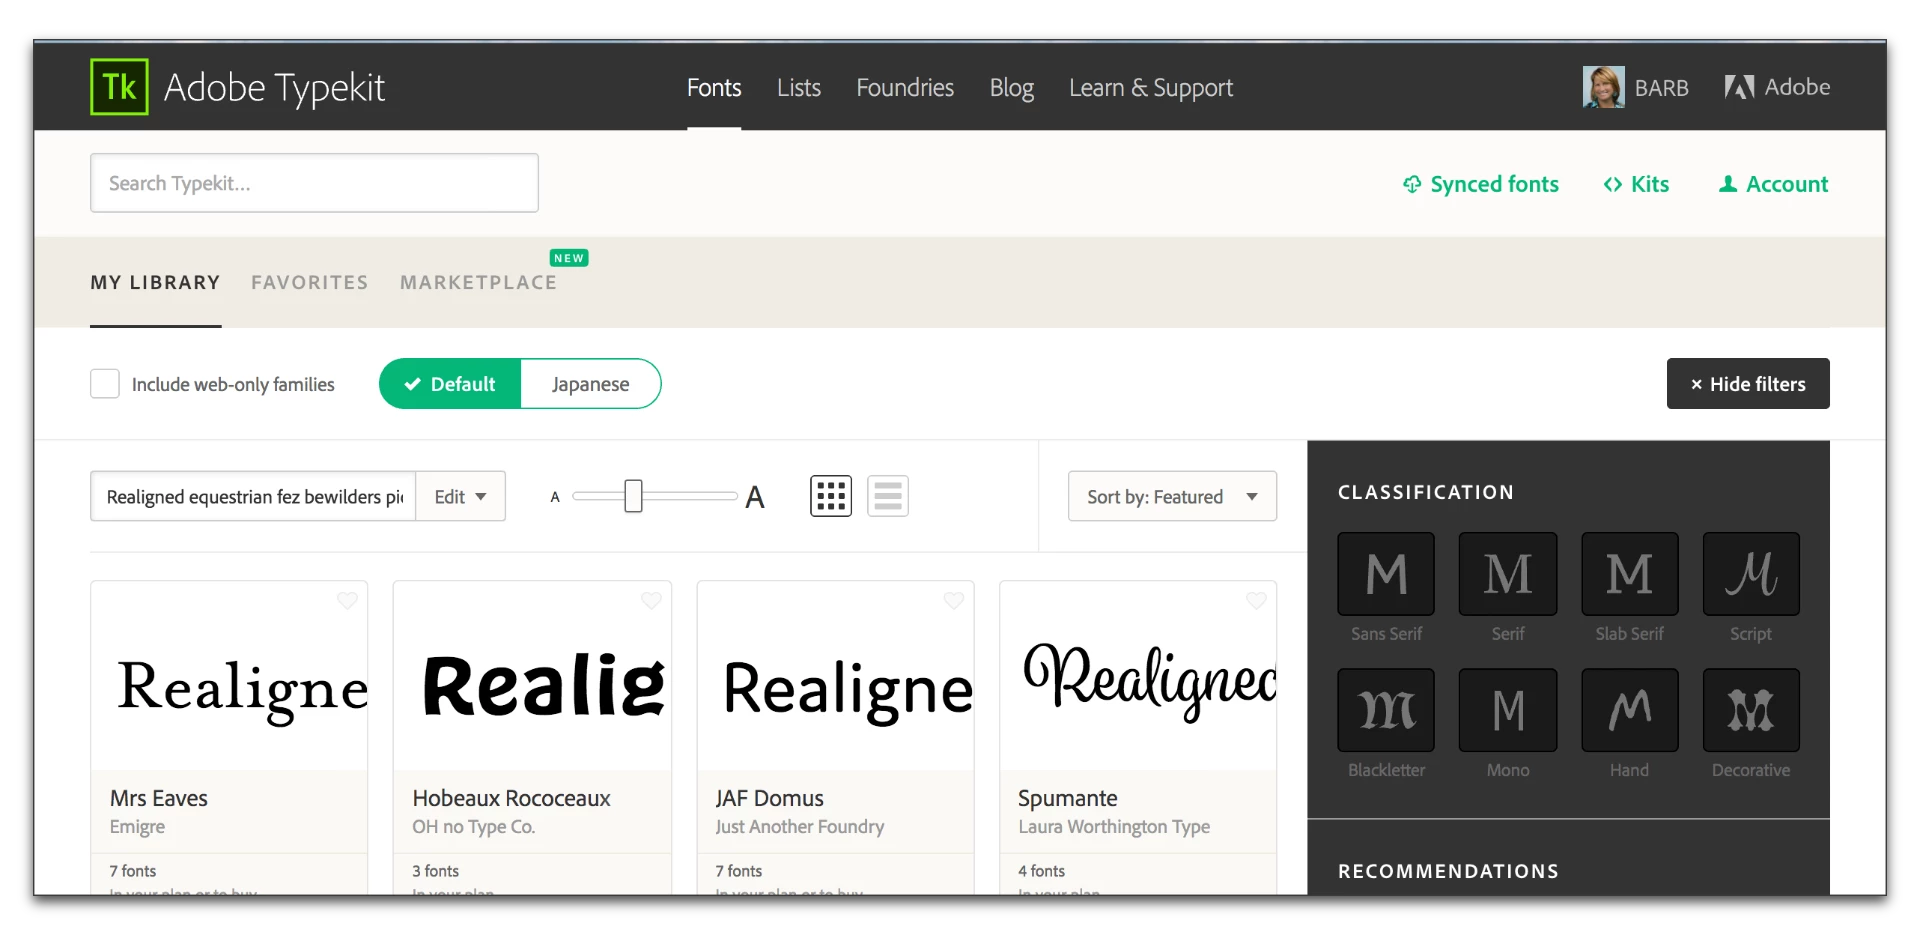Image resolution: width=1920 pixels, height=935 pixels.
Task: Click the font size slider handle
Action: (633, 496)
